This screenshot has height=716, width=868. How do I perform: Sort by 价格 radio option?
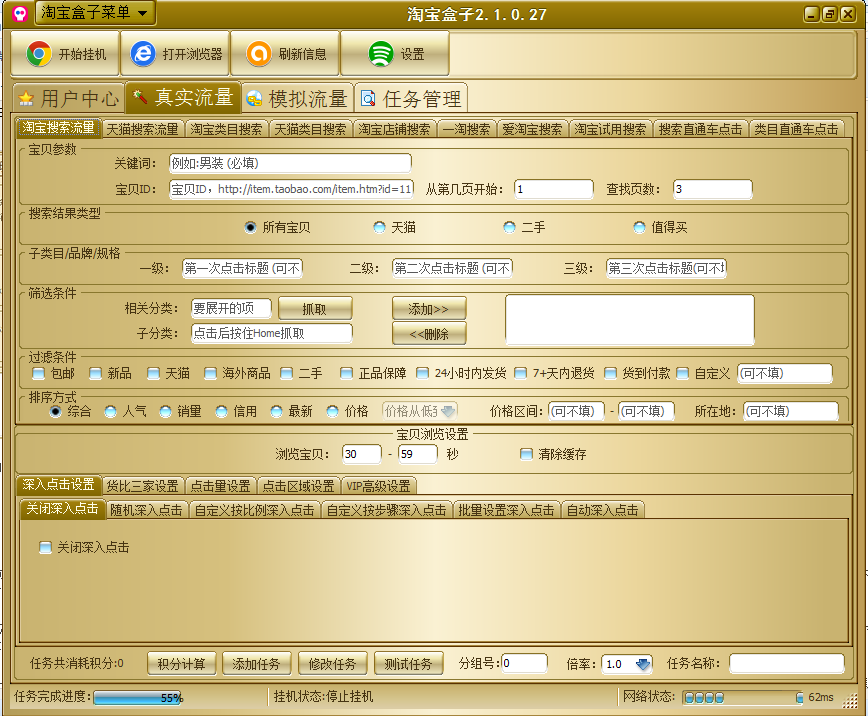point(332,411)
